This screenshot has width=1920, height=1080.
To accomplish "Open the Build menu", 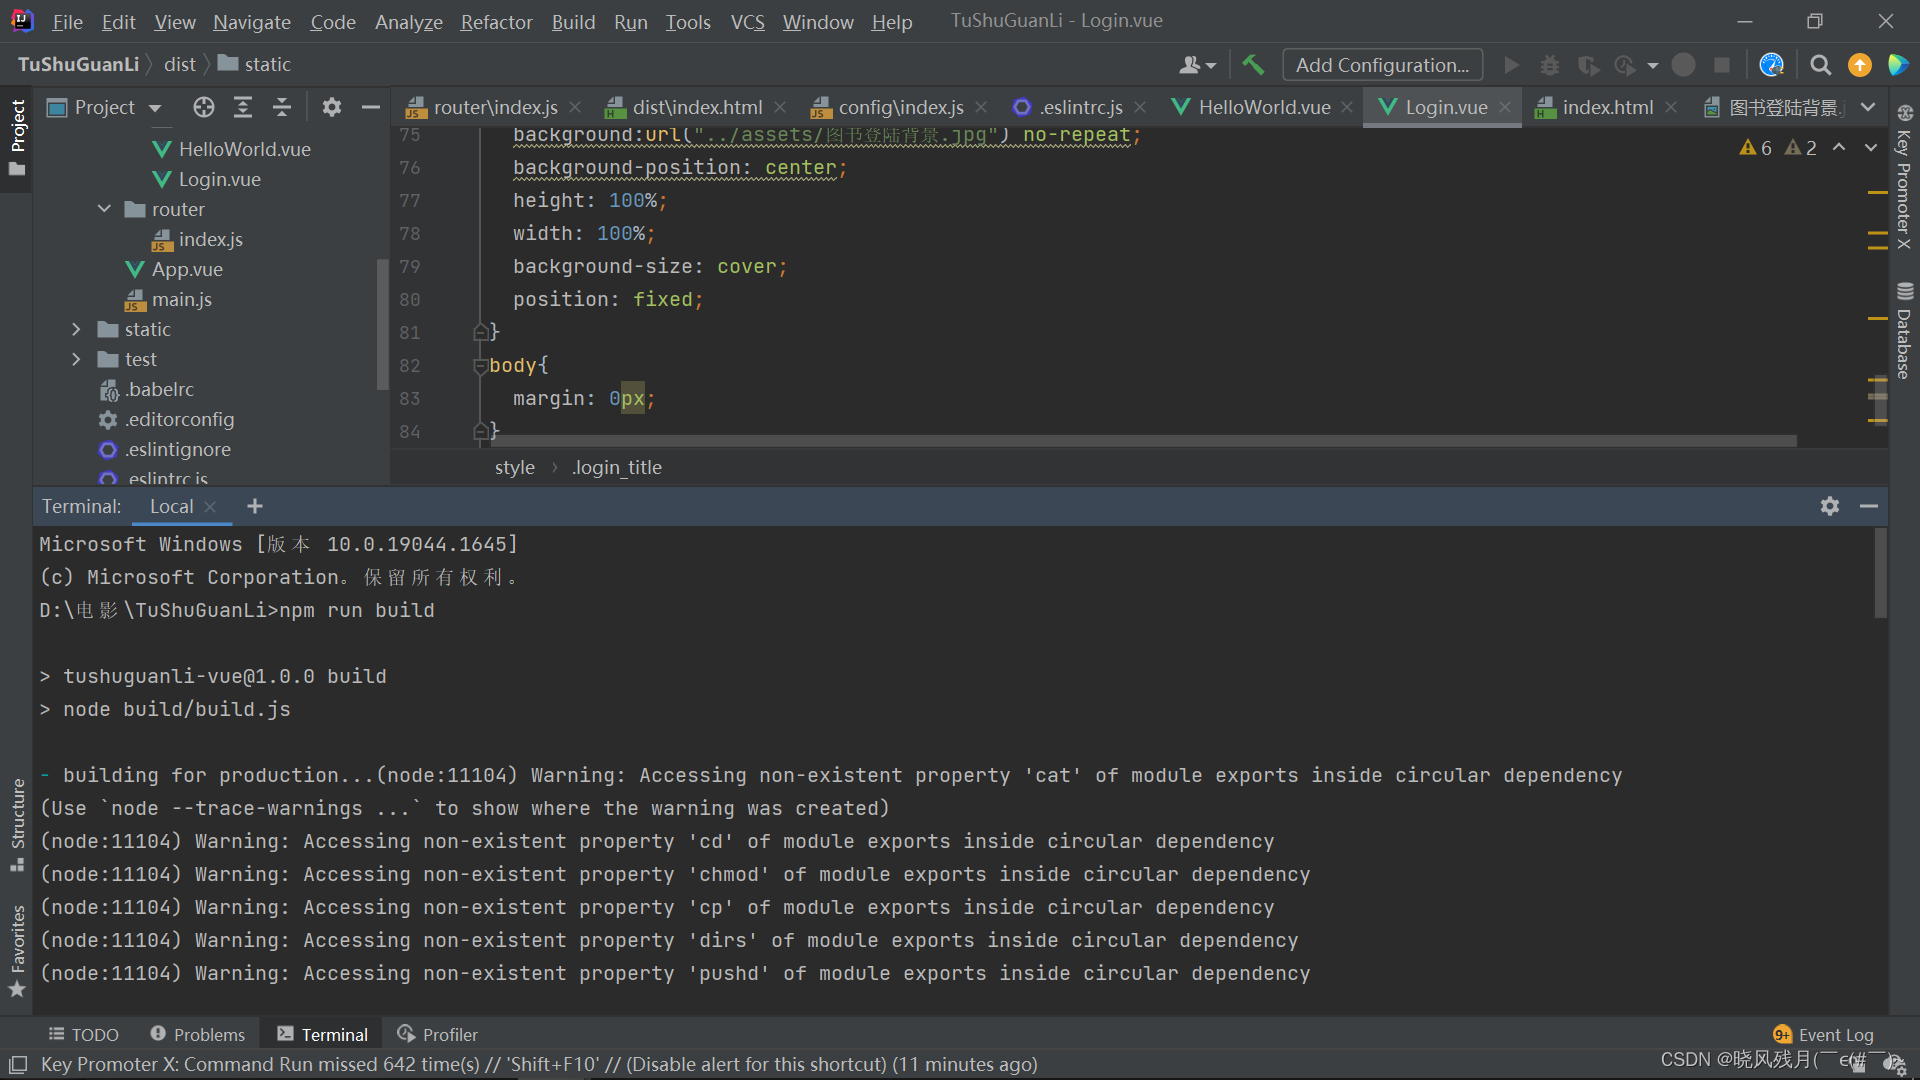I will click(x=574, y=20).
